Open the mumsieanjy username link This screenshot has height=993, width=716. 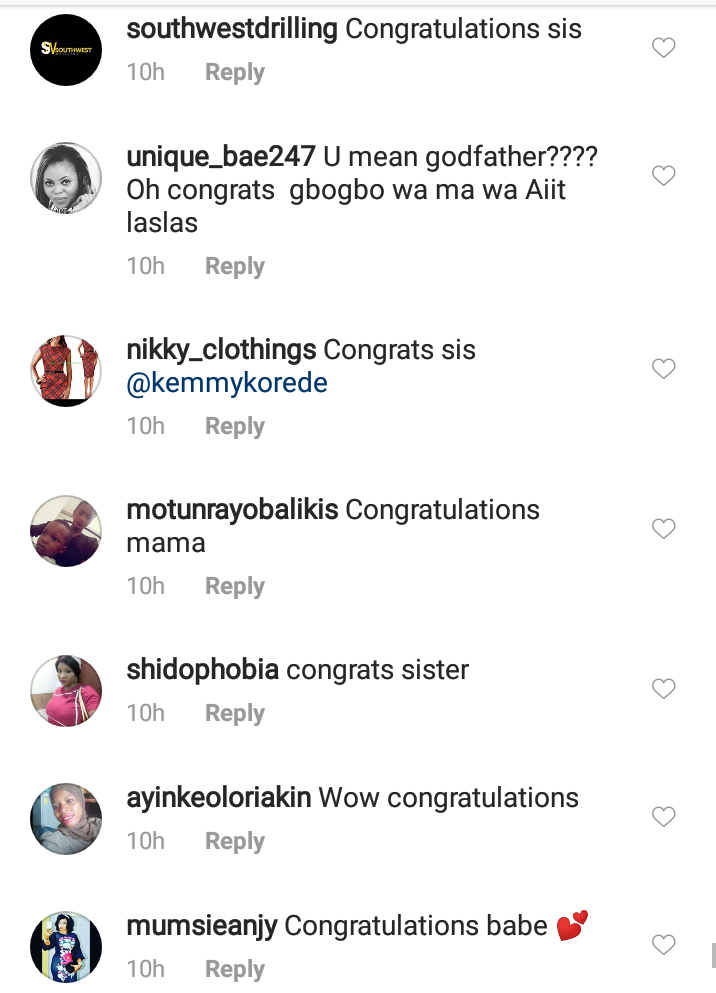202,925
